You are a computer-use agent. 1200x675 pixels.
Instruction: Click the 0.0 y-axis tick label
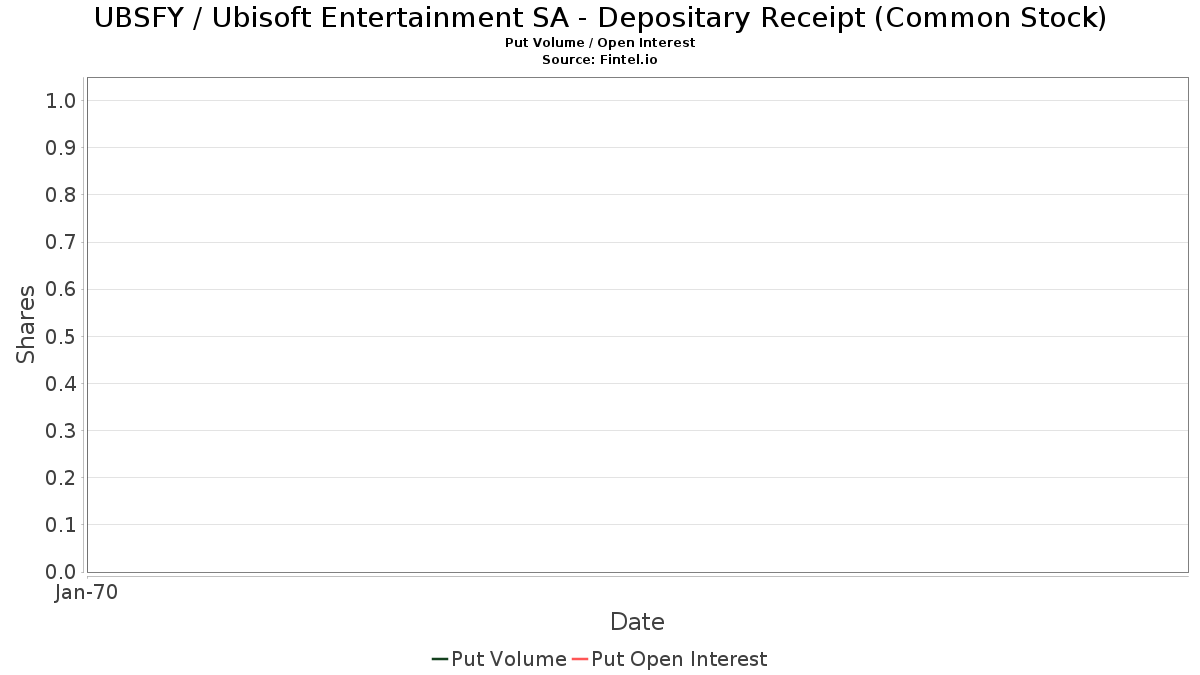click(61, 572)
